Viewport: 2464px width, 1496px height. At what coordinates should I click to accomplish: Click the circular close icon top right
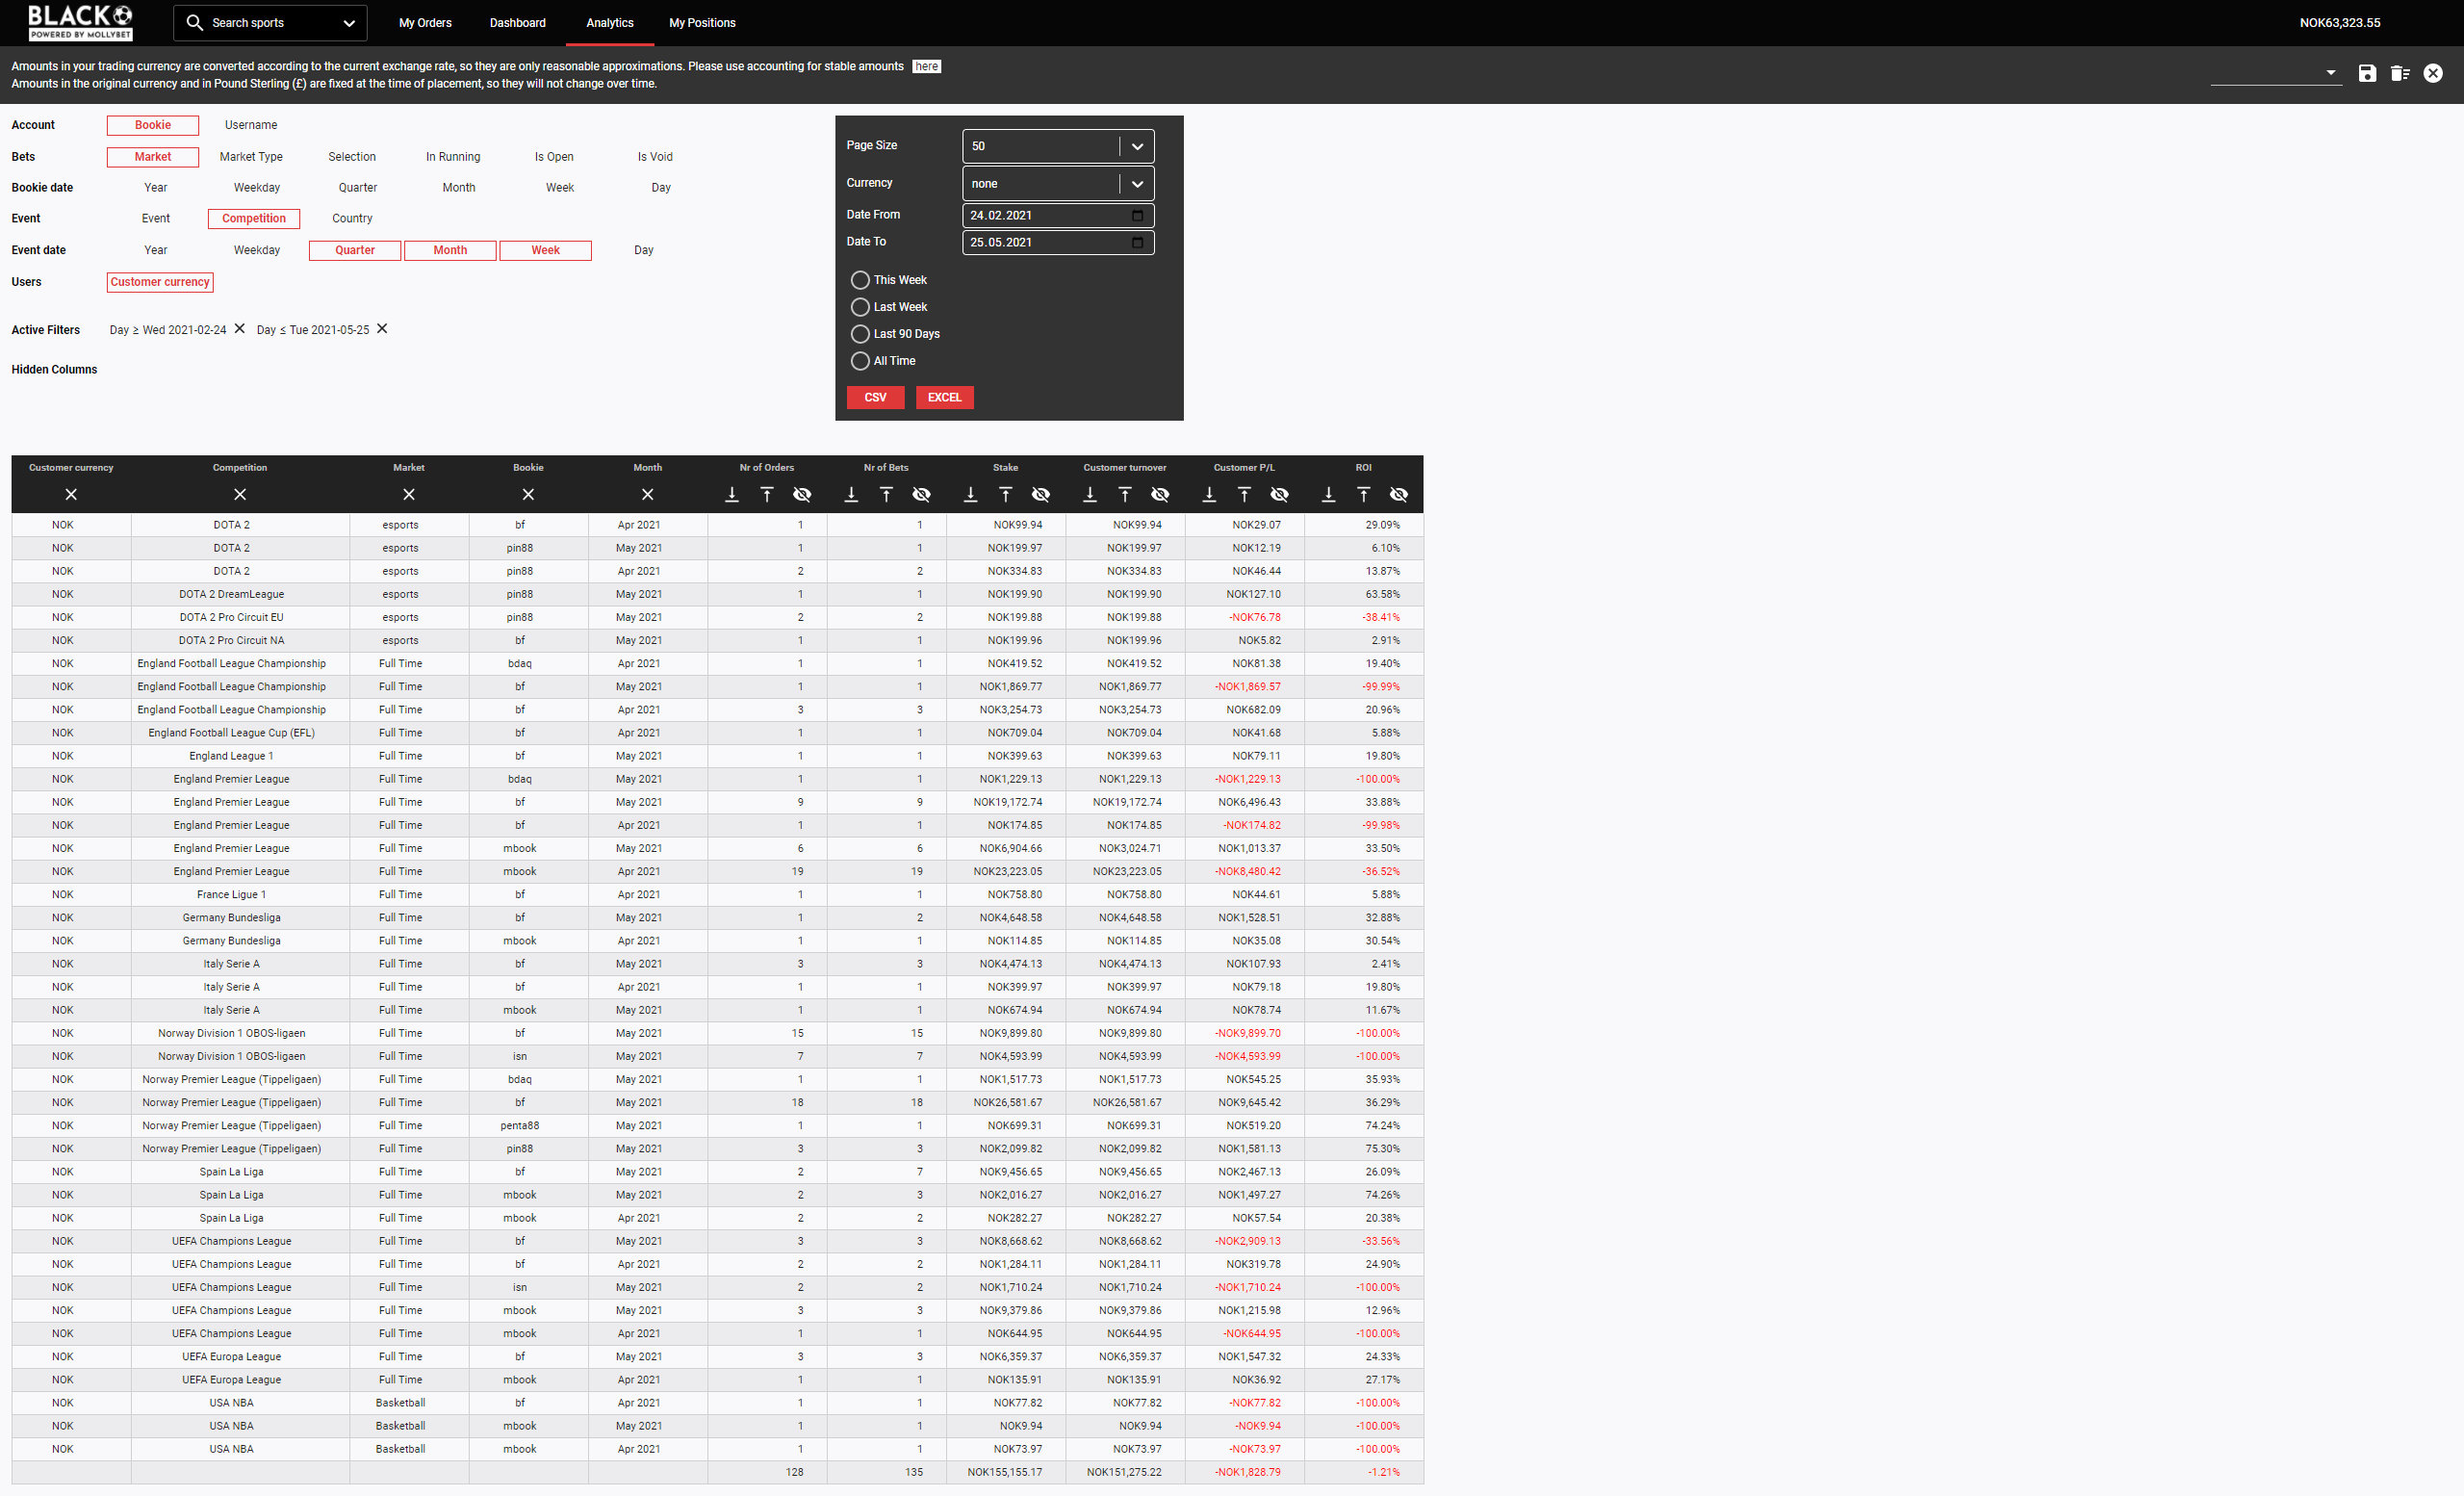coord(2433,73)
